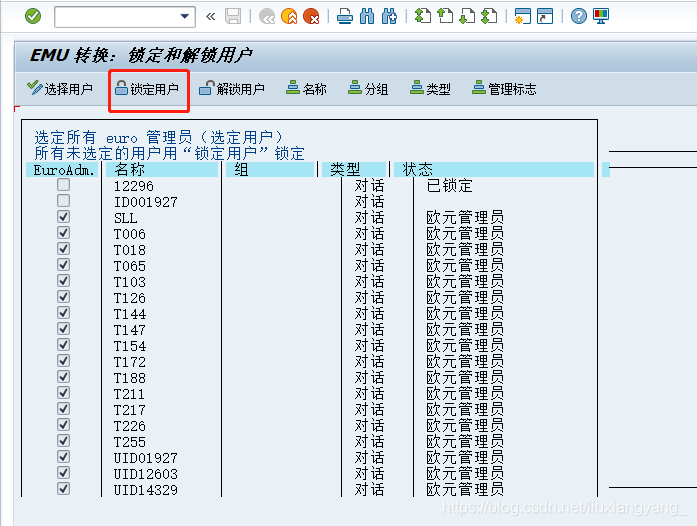This screenshot has height=526, width=697.
Task: Sort by 管理标志 button
Action: click(504, 88)
